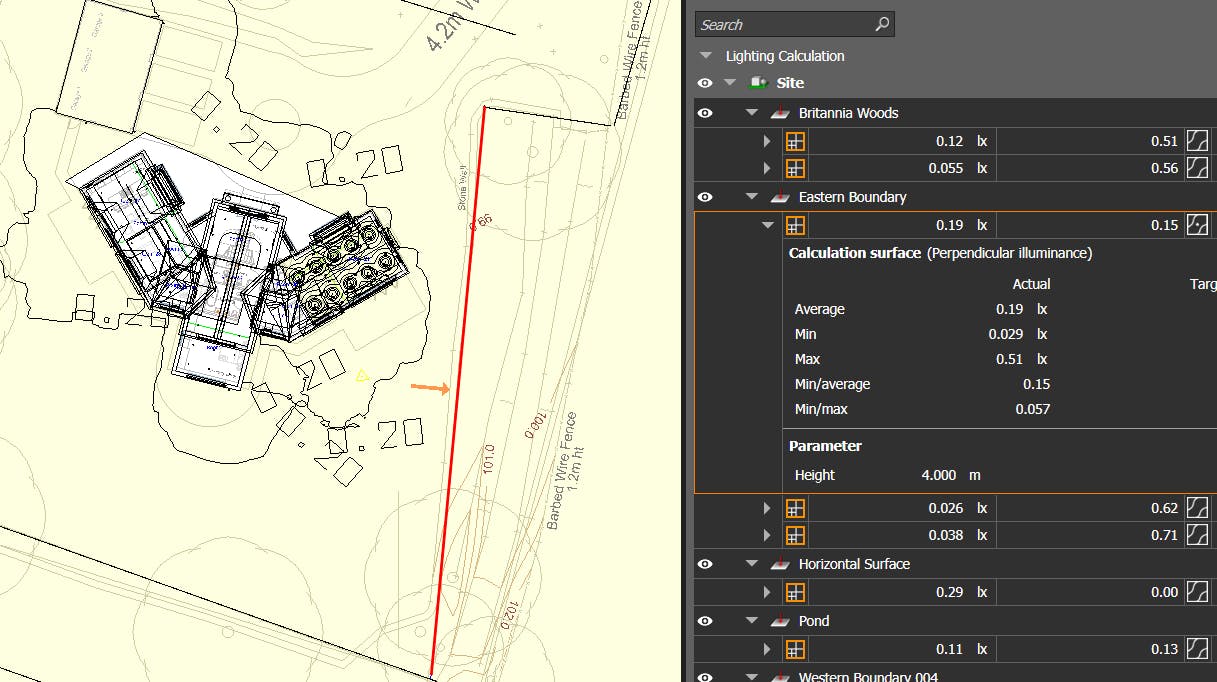Viewport: 1217px width, 682px height.
Task: Click the Eastern Boundary surface icon
Action: tap(781, 197)
